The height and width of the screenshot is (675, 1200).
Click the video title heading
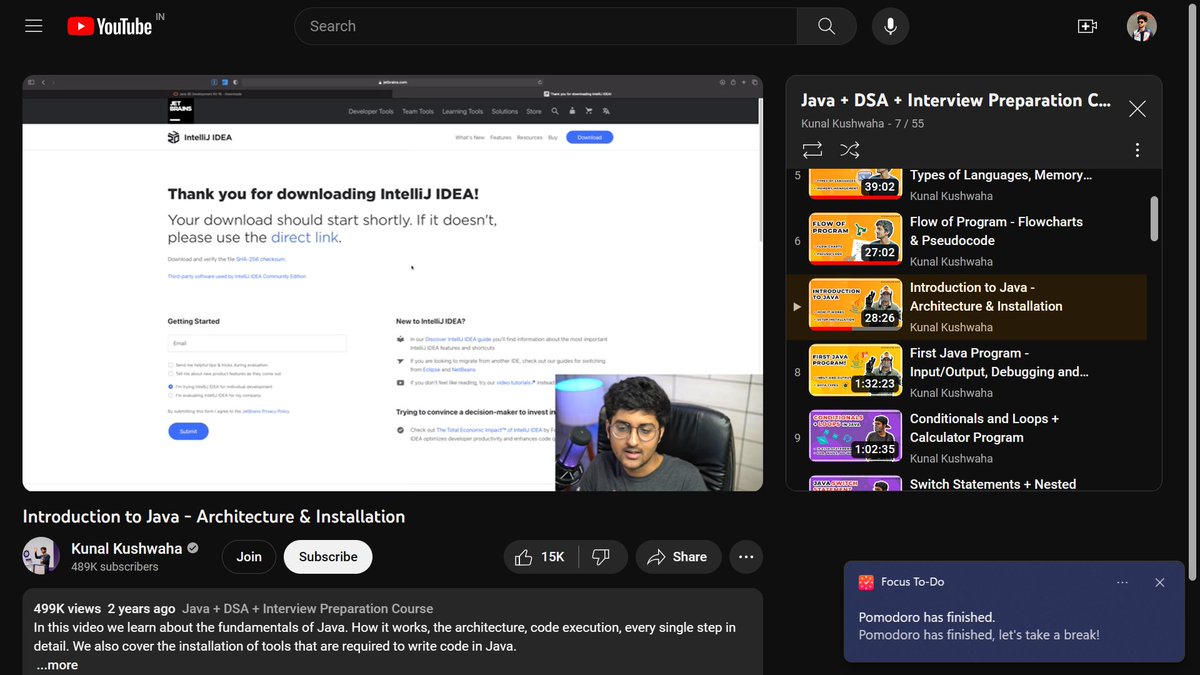click(x=214, y=516)
